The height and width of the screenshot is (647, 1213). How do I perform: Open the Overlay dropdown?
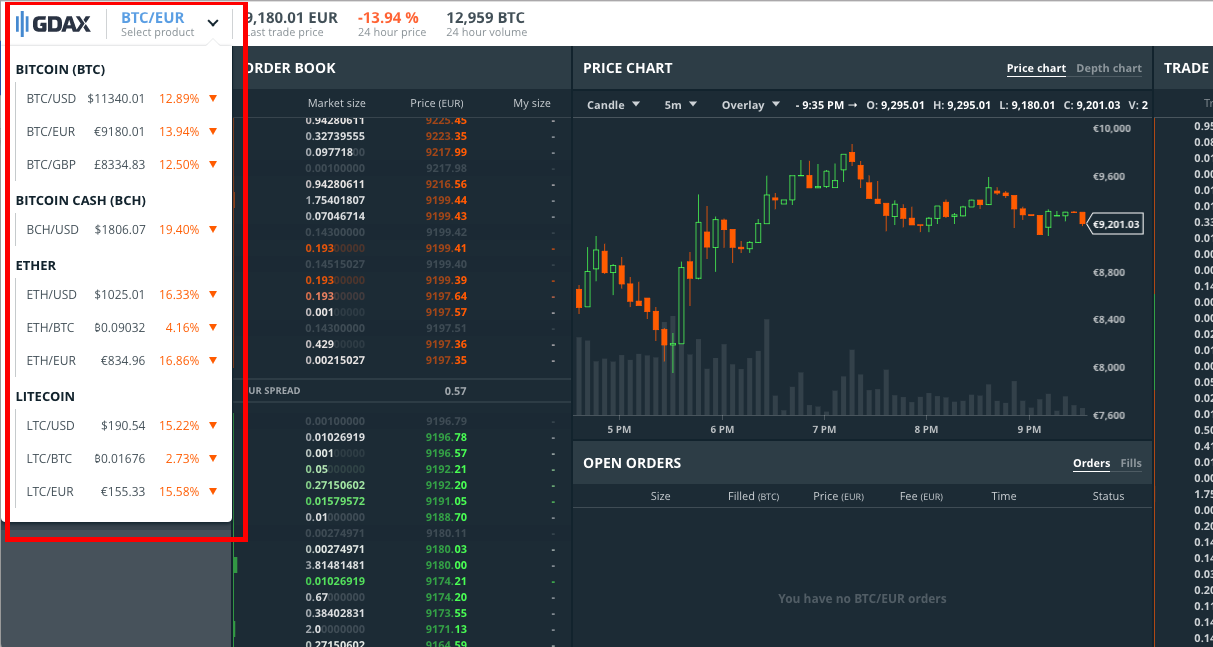pyautogui.click(x=750, y=105)
